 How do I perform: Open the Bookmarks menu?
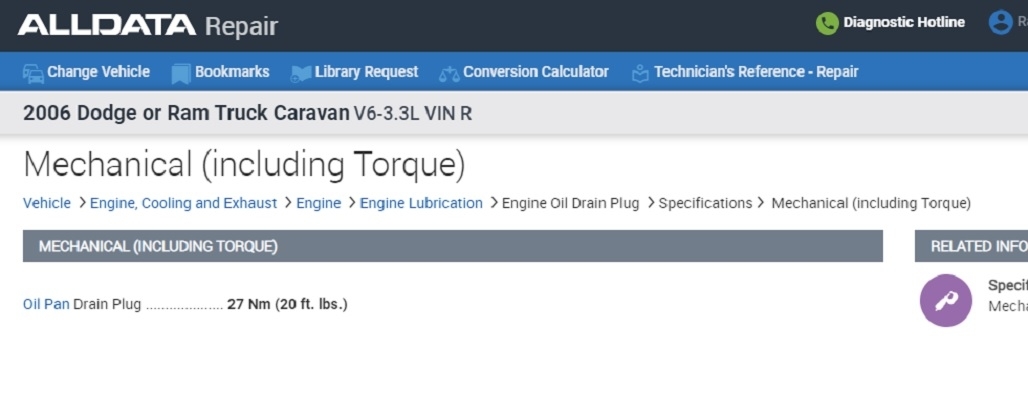[x=232, y=72]
